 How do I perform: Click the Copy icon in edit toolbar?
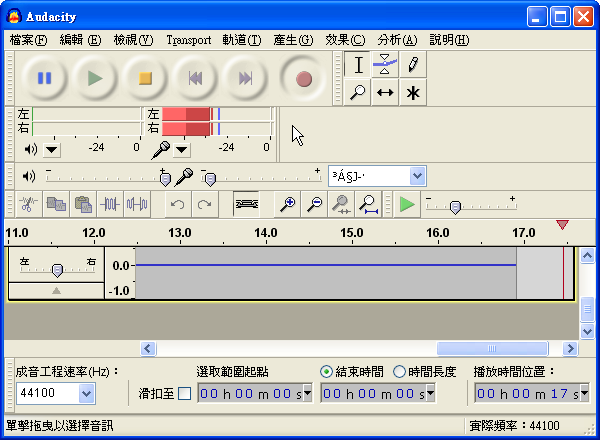pos(56,204)
